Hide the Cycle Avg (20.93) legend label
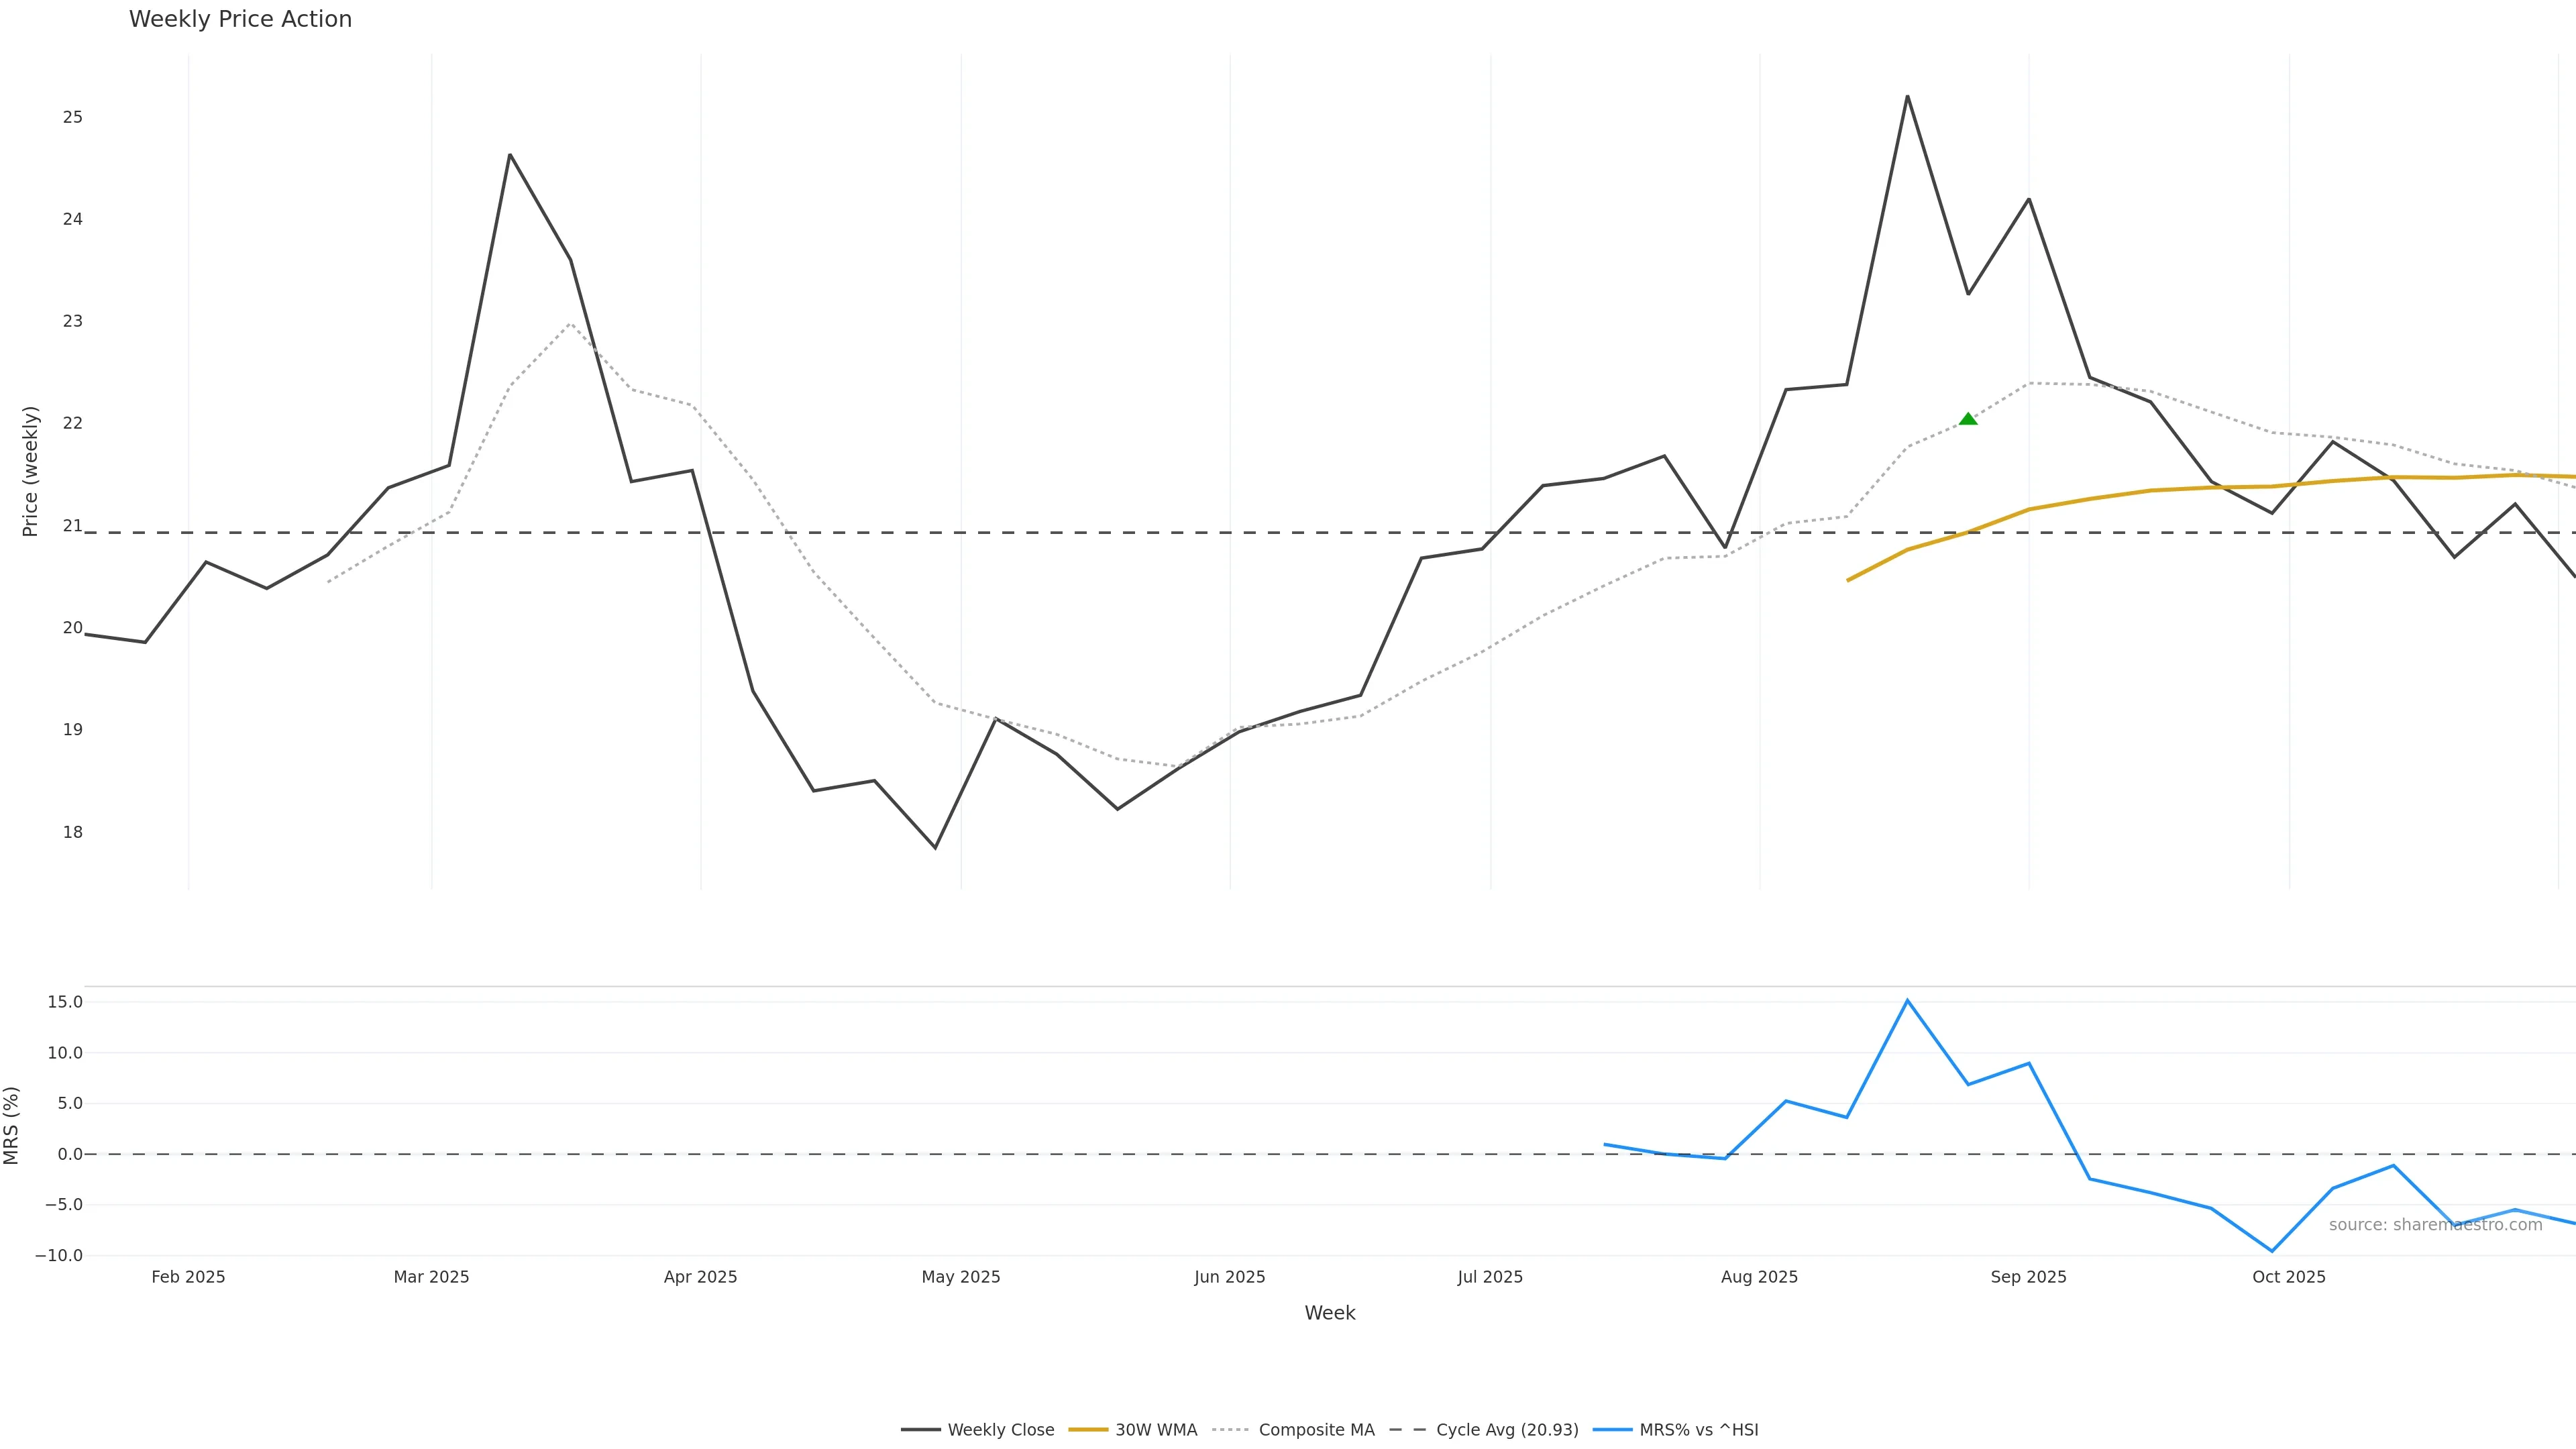Screen dimensions: 2576x1449 click(1507, 1430)
